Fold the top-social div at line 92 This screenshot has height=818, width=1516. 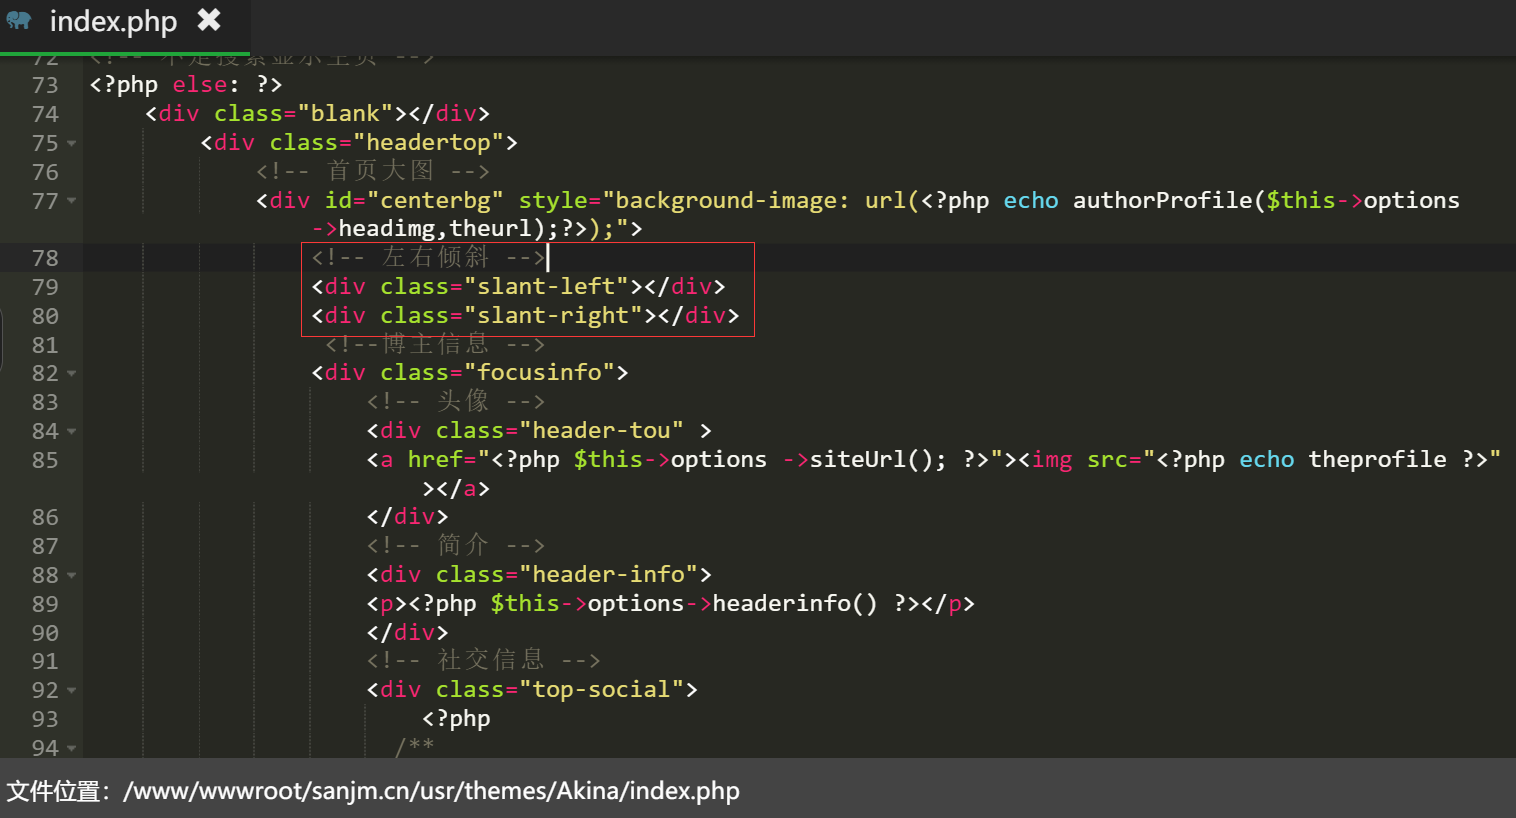tap(72, 691)
